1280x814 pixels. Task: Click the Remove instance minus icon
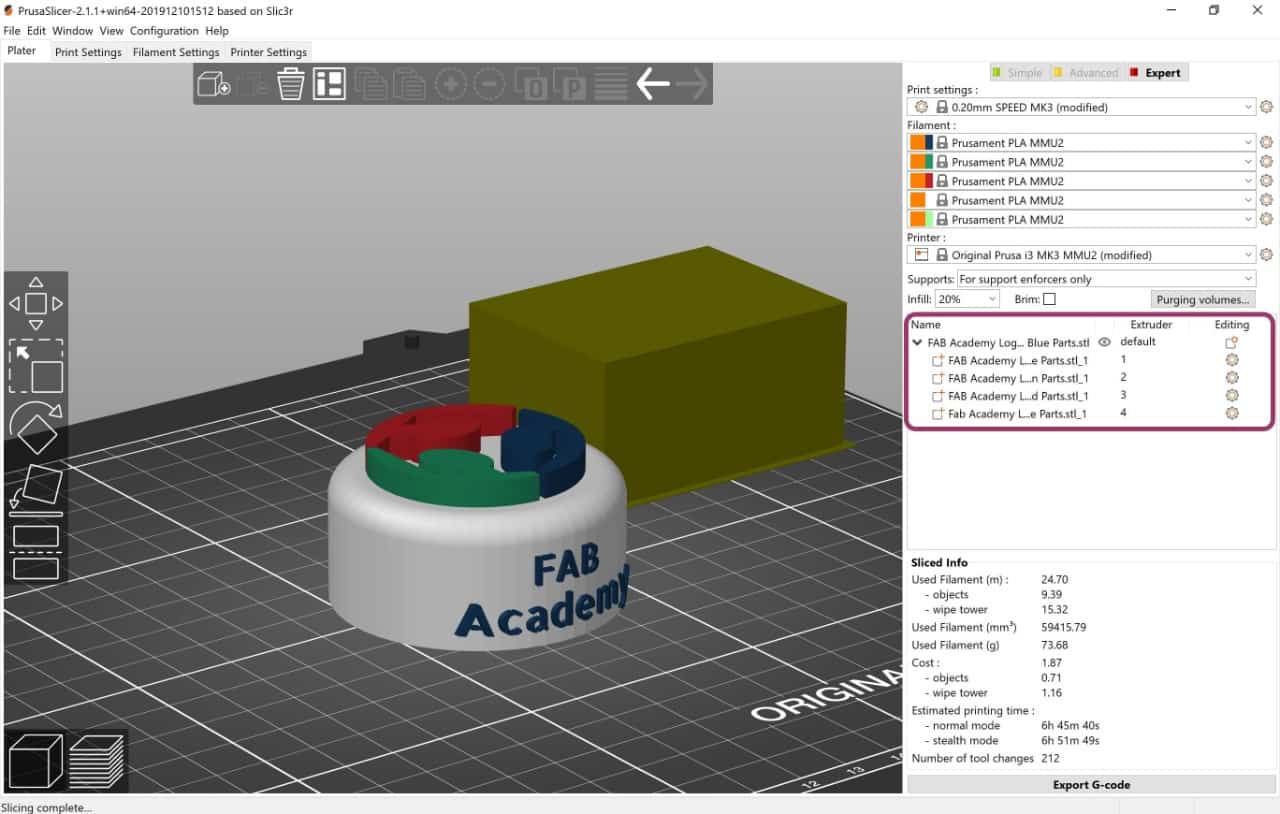[x=489, y=84]
